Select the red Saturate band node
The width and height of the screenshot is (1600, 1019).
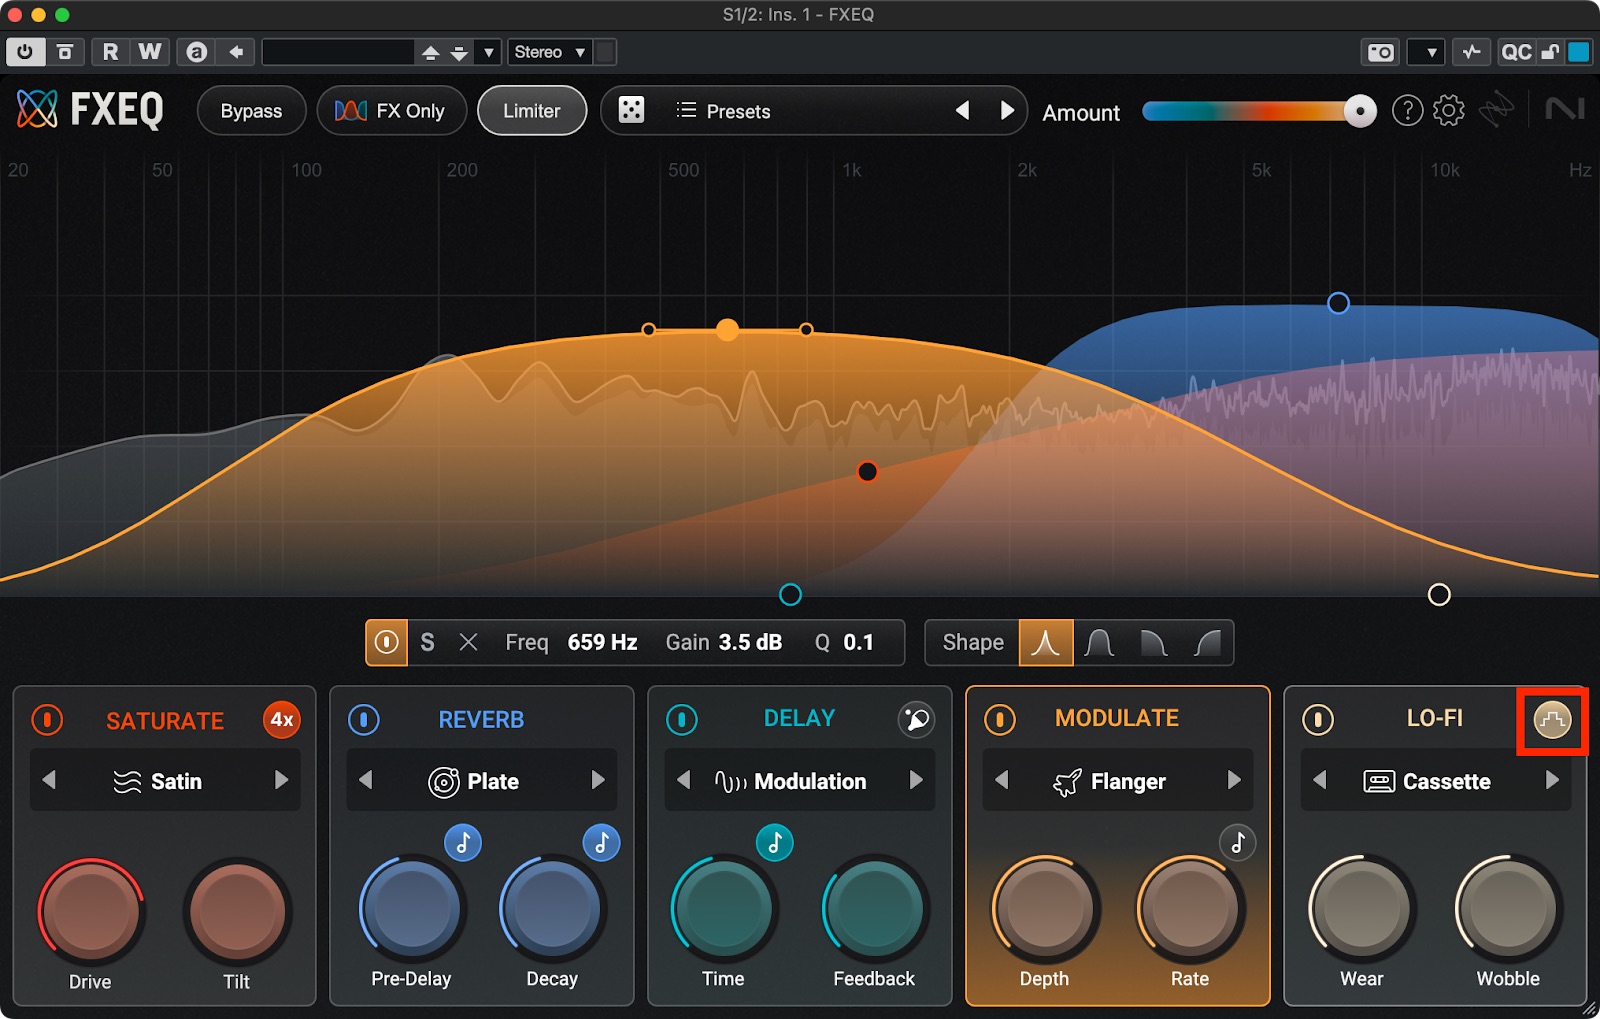click(x=868, y=472)
